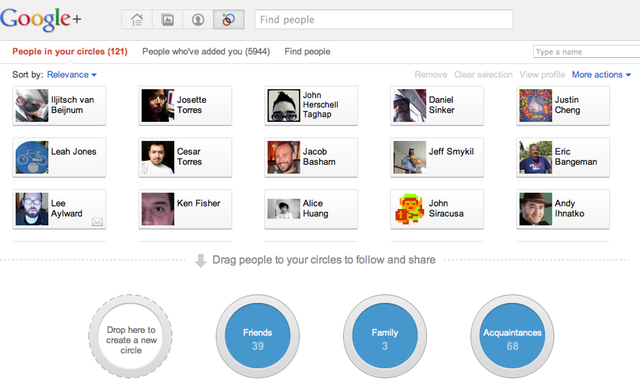Image resolution: width=640 pixels, height=384 pixels.
Task: Select Jeff Smykil's avatar photo
Action: point(410,158)
